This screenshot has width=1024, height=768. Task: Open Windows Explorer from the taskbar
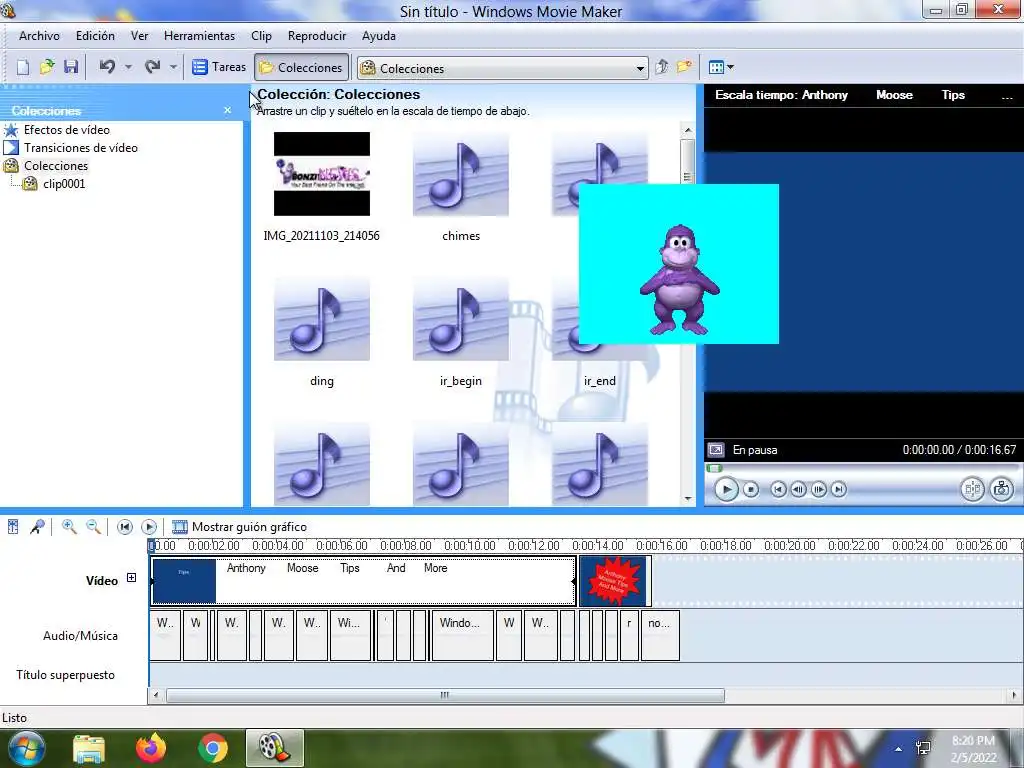point(89,749)
